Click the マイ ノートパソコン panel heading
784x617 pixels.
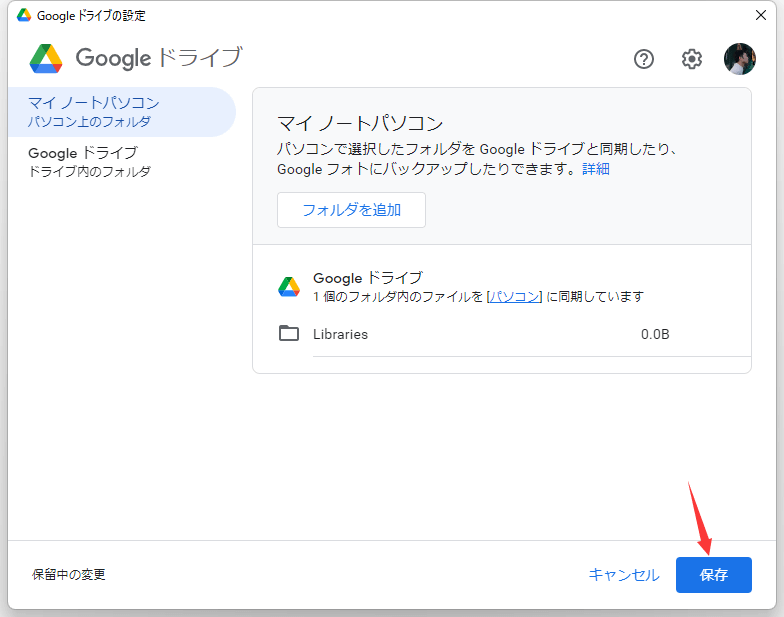360,123
